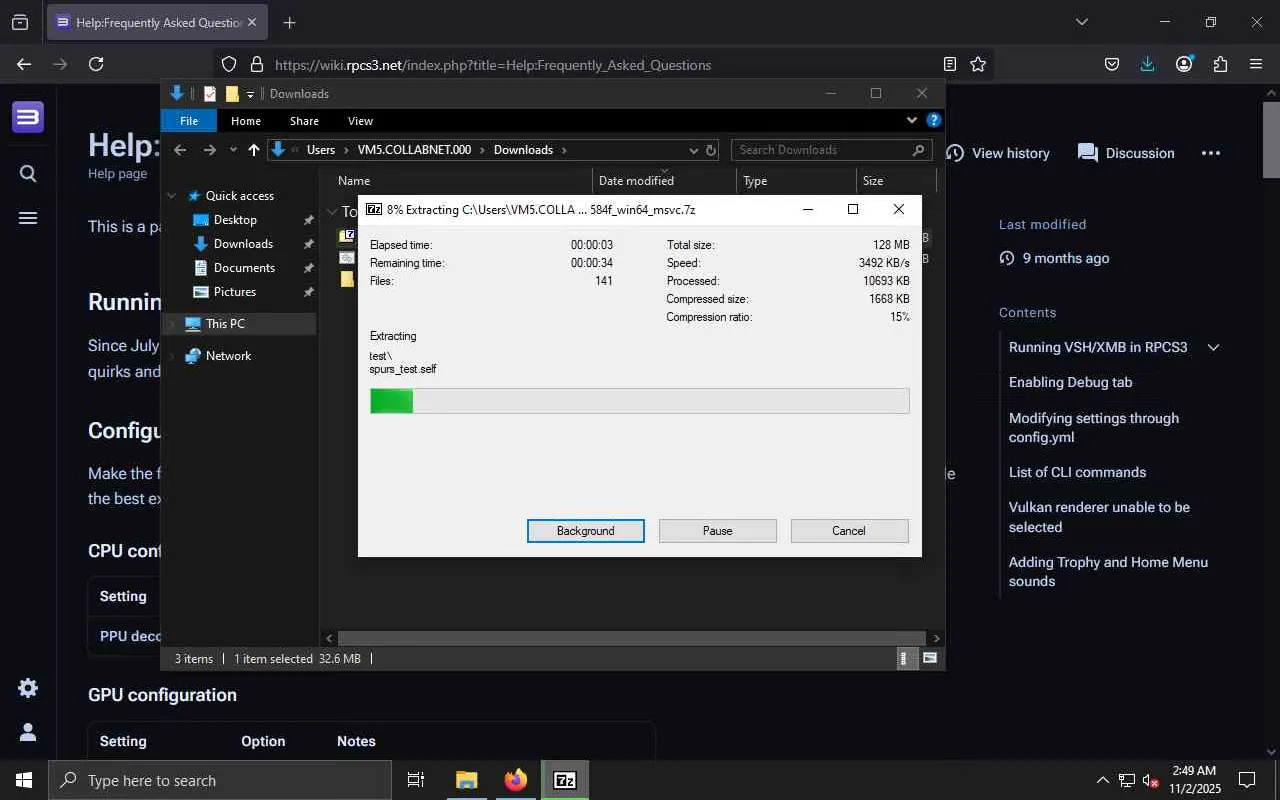Screen dimensions: 1280x800
Task: Open the address bar history dropdown in Explorer
Action: (x=694, y=150)
